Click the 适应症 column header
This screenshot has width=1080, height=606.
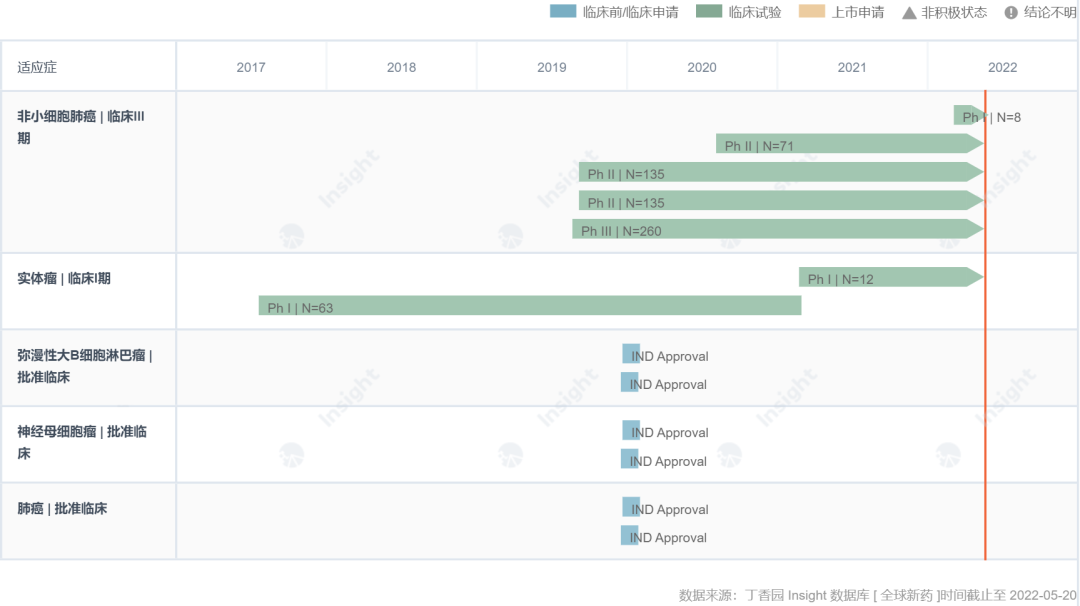coord(37,67)
